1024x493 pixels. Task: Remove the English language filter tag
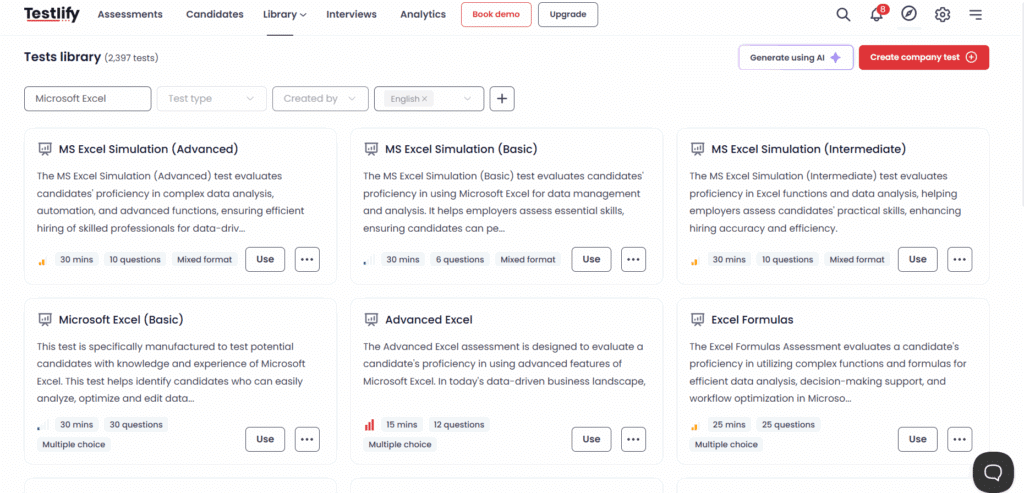424,99
